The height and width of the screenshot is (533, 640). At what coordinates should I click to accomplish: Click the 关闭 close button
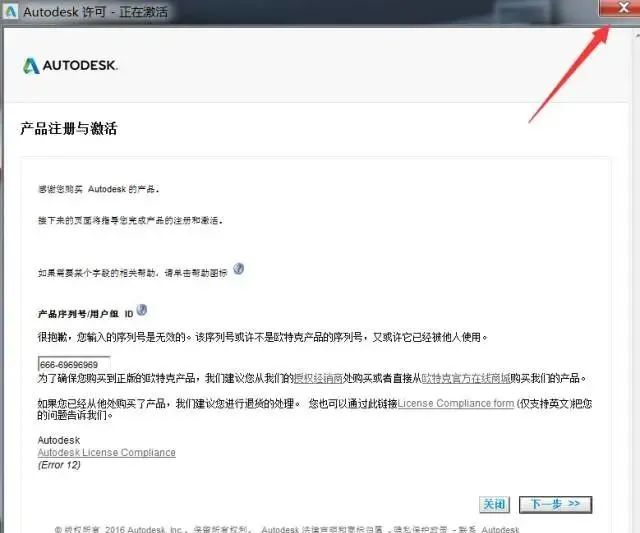tap(494, 504)
